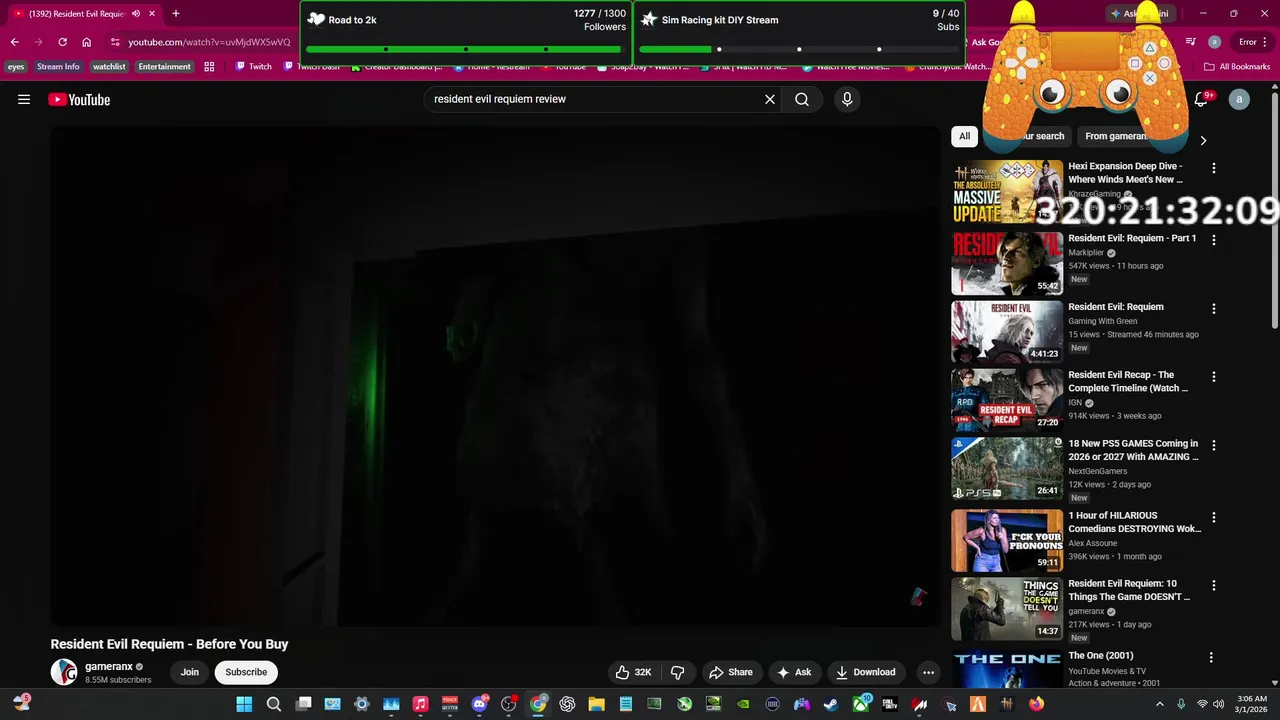Open the YouTube guide hamburger menu
Viewport: 1280px width, 720px height.
pos(24,99)
